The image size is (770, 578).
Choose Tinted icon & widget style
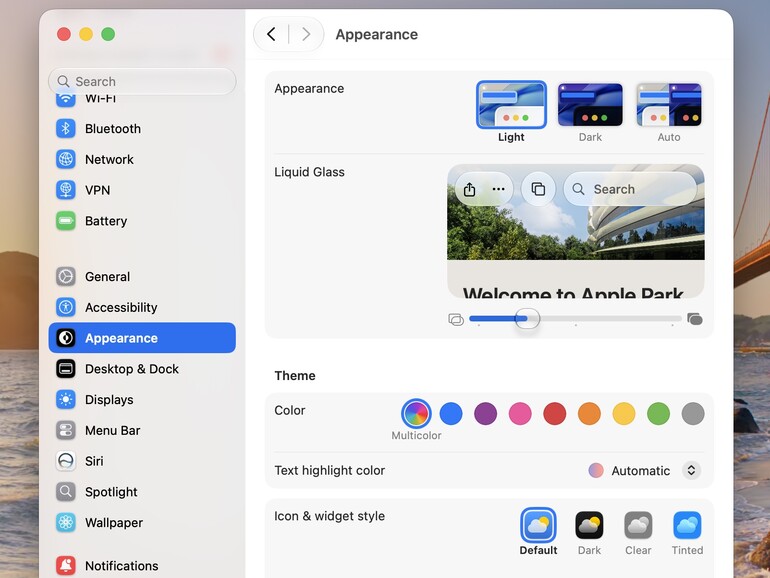pos(687,525)
